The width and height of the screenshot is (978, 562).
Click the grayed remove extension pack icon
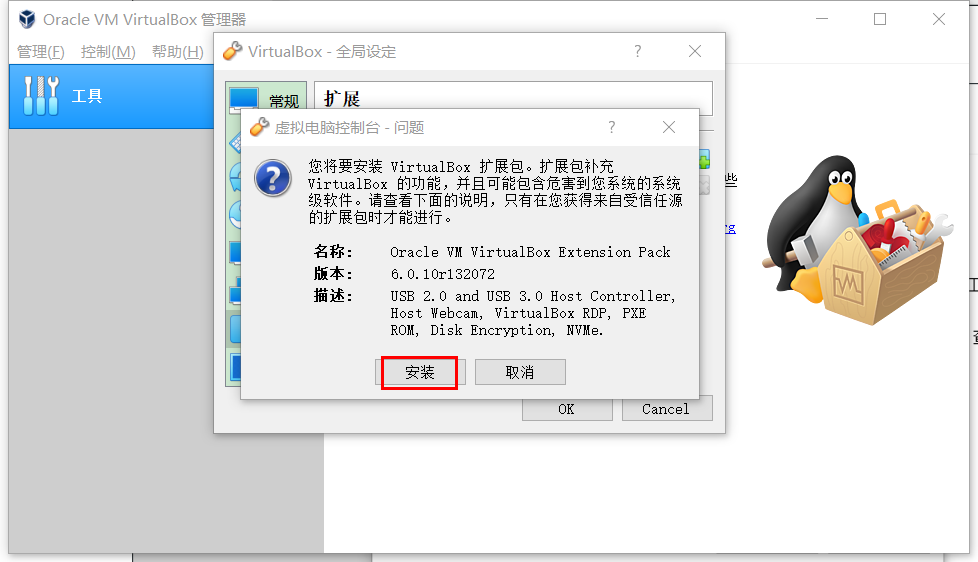tap(704, 185)
